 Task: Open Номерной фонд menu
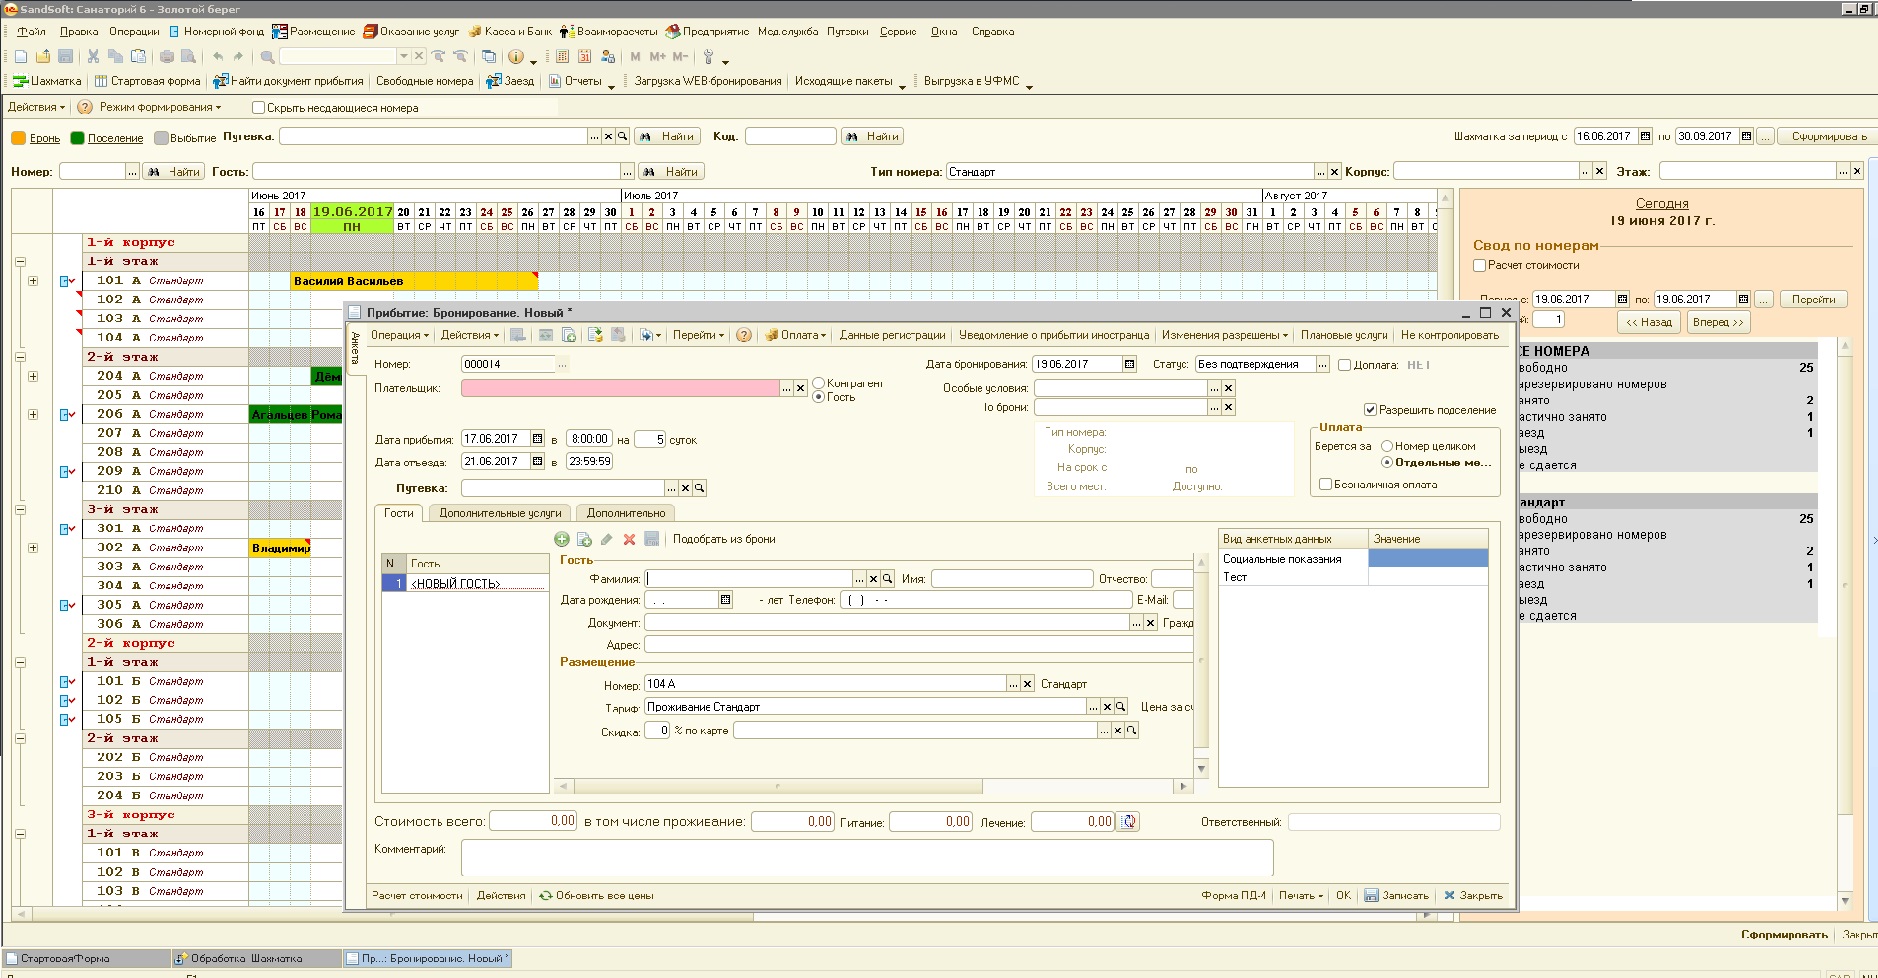point(217,32)
